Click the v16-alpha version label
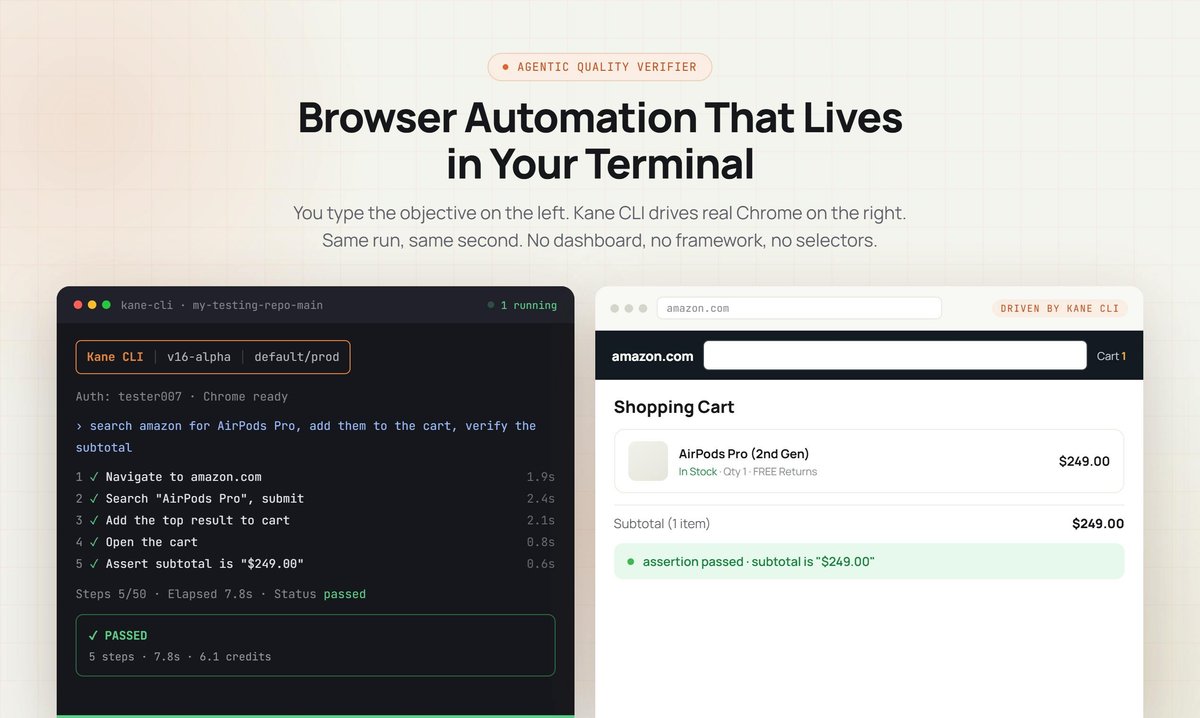 pos(199,357)
